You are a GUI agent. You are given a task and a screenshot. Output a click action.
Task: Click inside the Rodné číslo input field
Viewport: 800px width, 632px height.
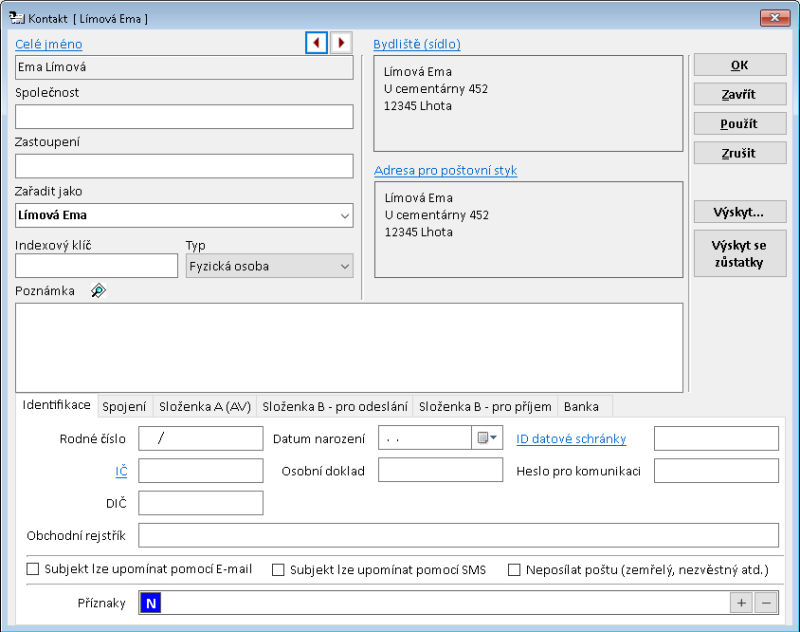click(x=200, y=437)
